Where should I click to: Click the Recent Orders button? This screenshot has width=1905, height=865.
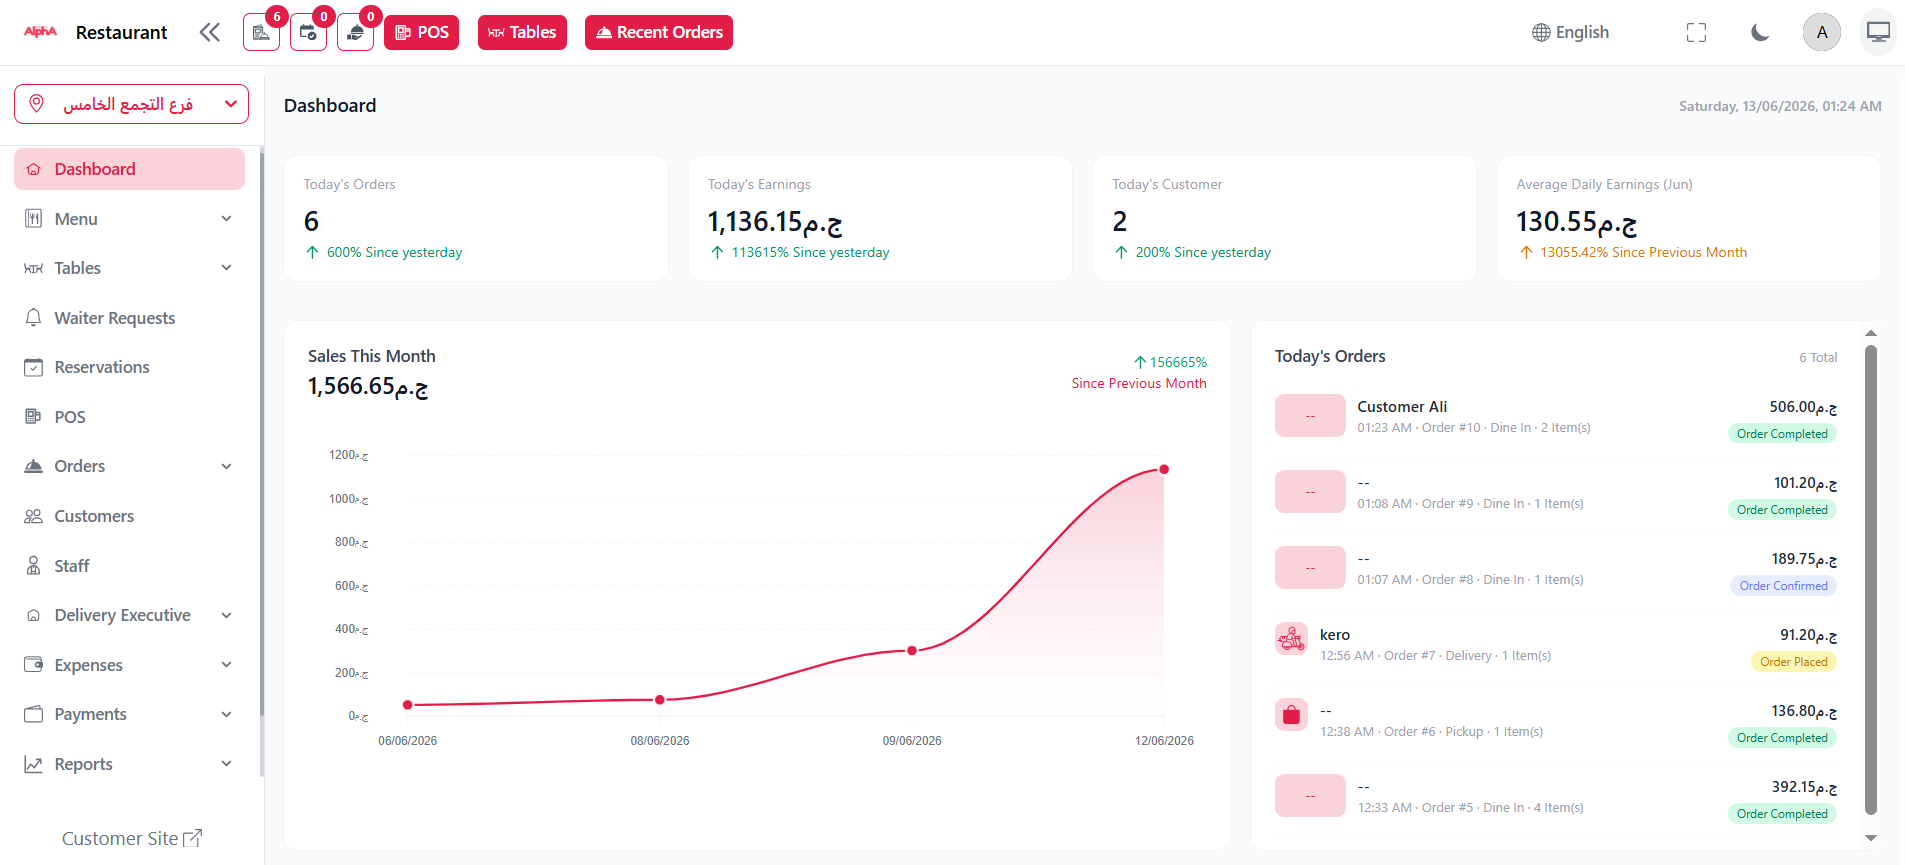[x=659, y=32]
